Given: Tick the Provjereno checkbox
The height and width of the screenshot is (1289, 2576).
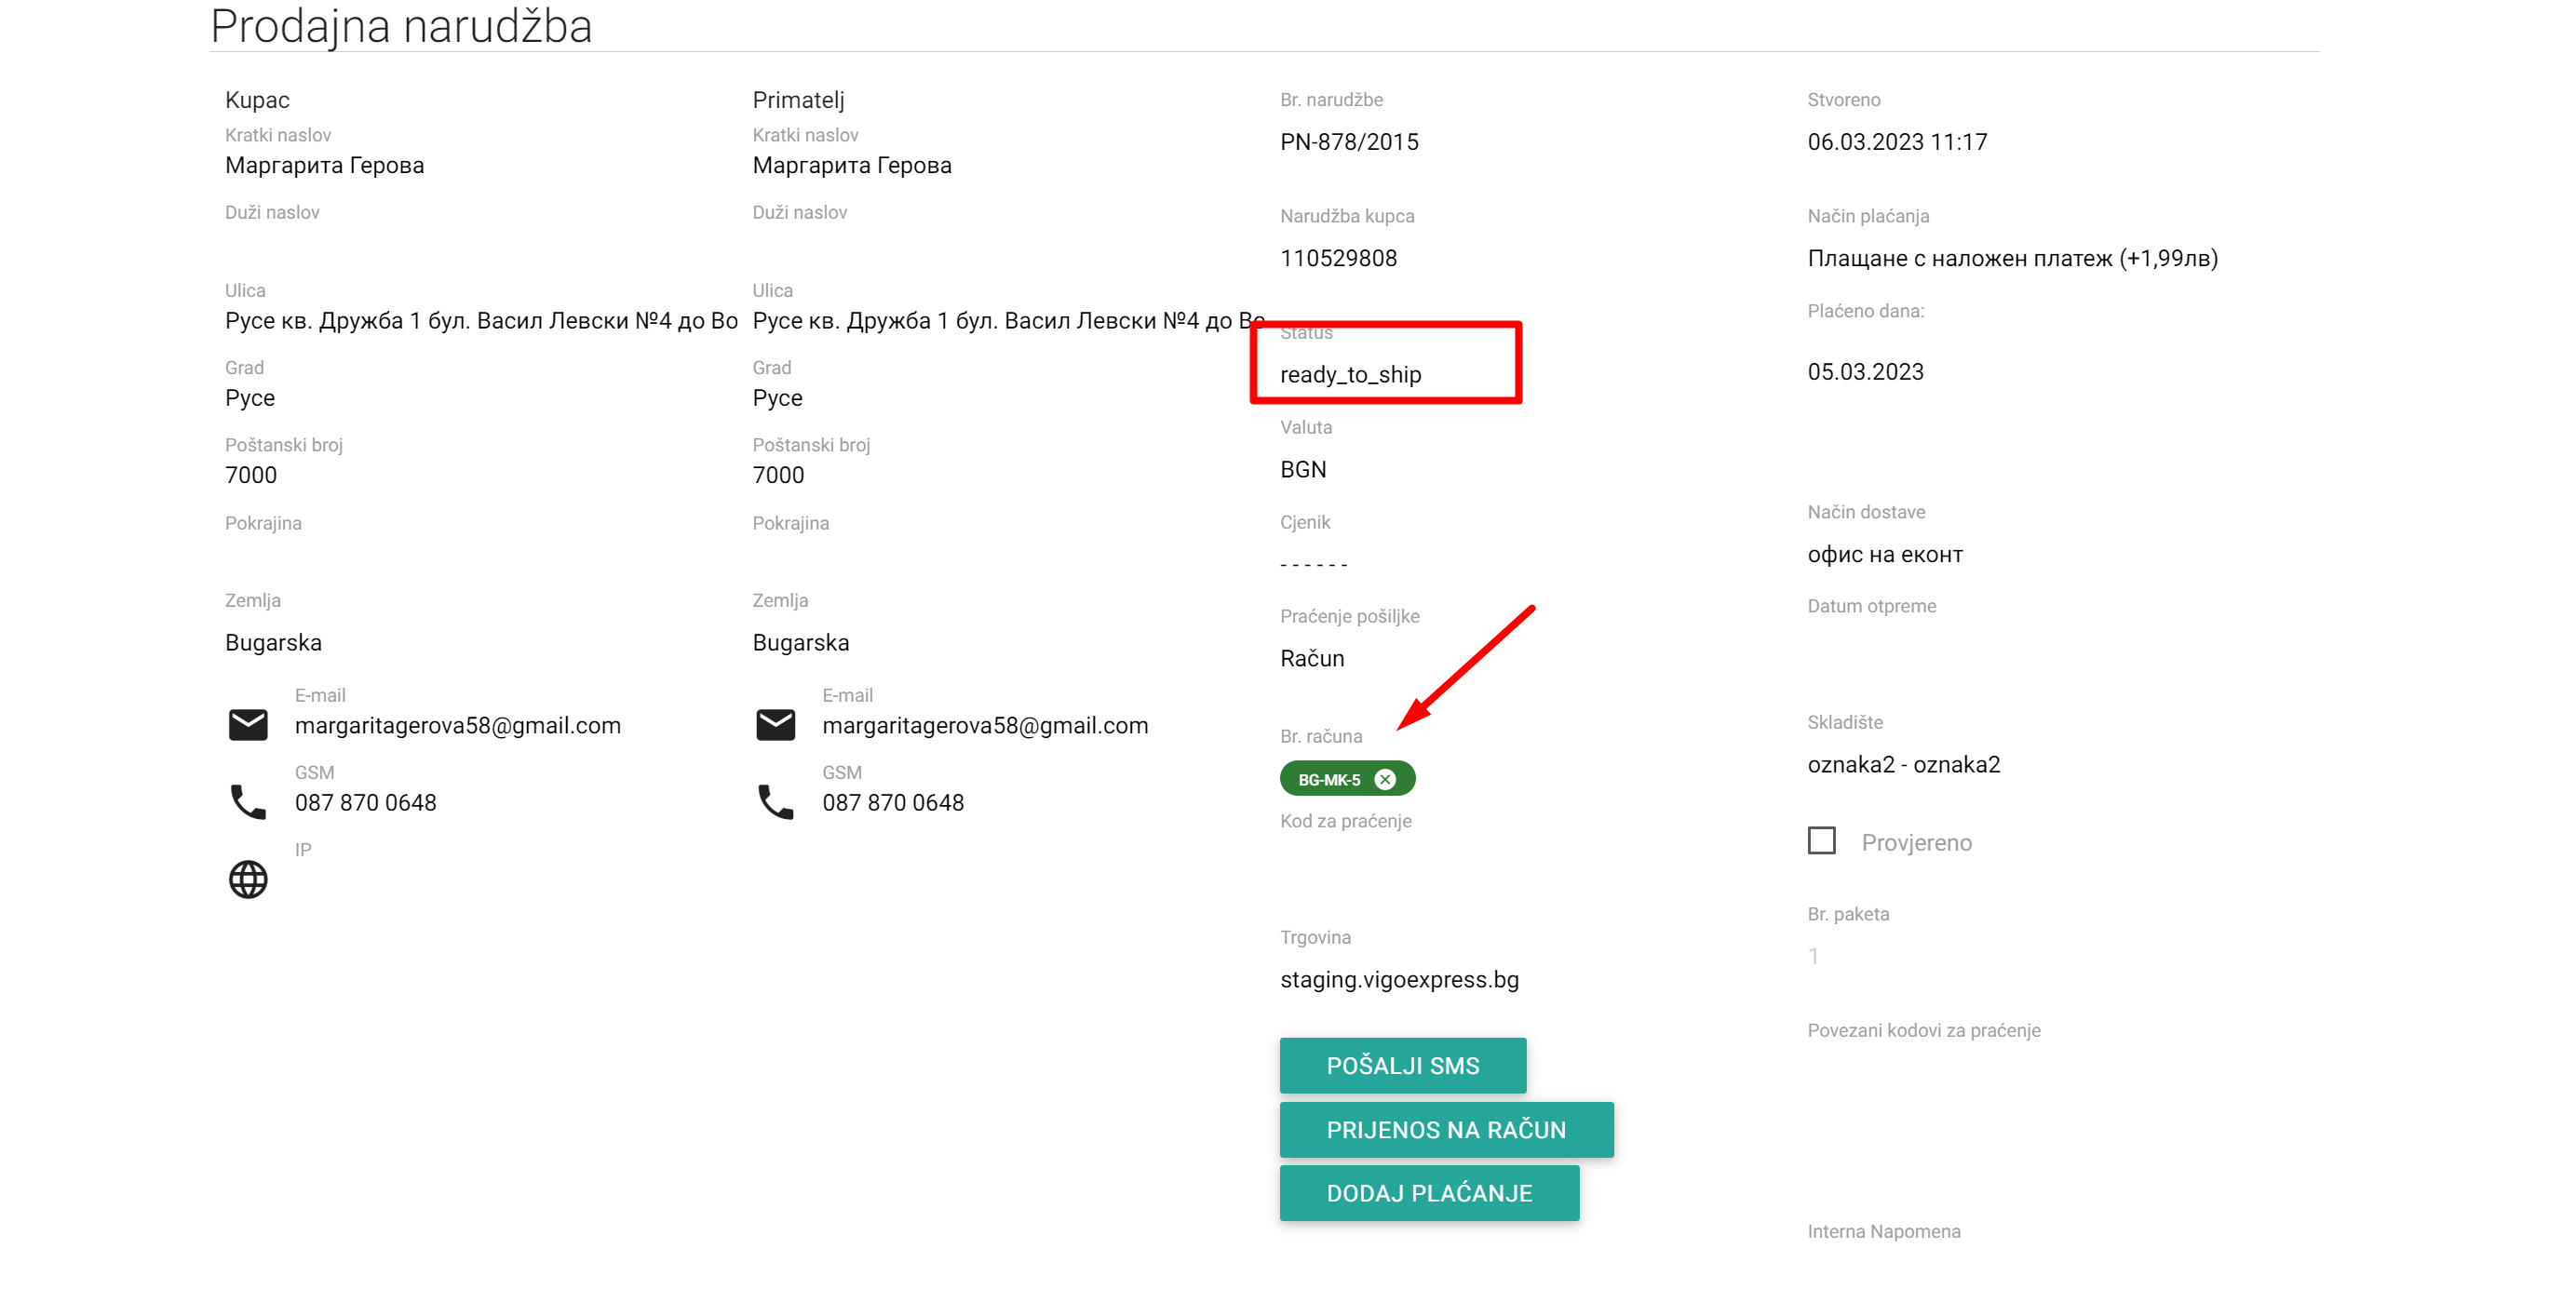Looking at the screenshot, I should click(1821, 840).
